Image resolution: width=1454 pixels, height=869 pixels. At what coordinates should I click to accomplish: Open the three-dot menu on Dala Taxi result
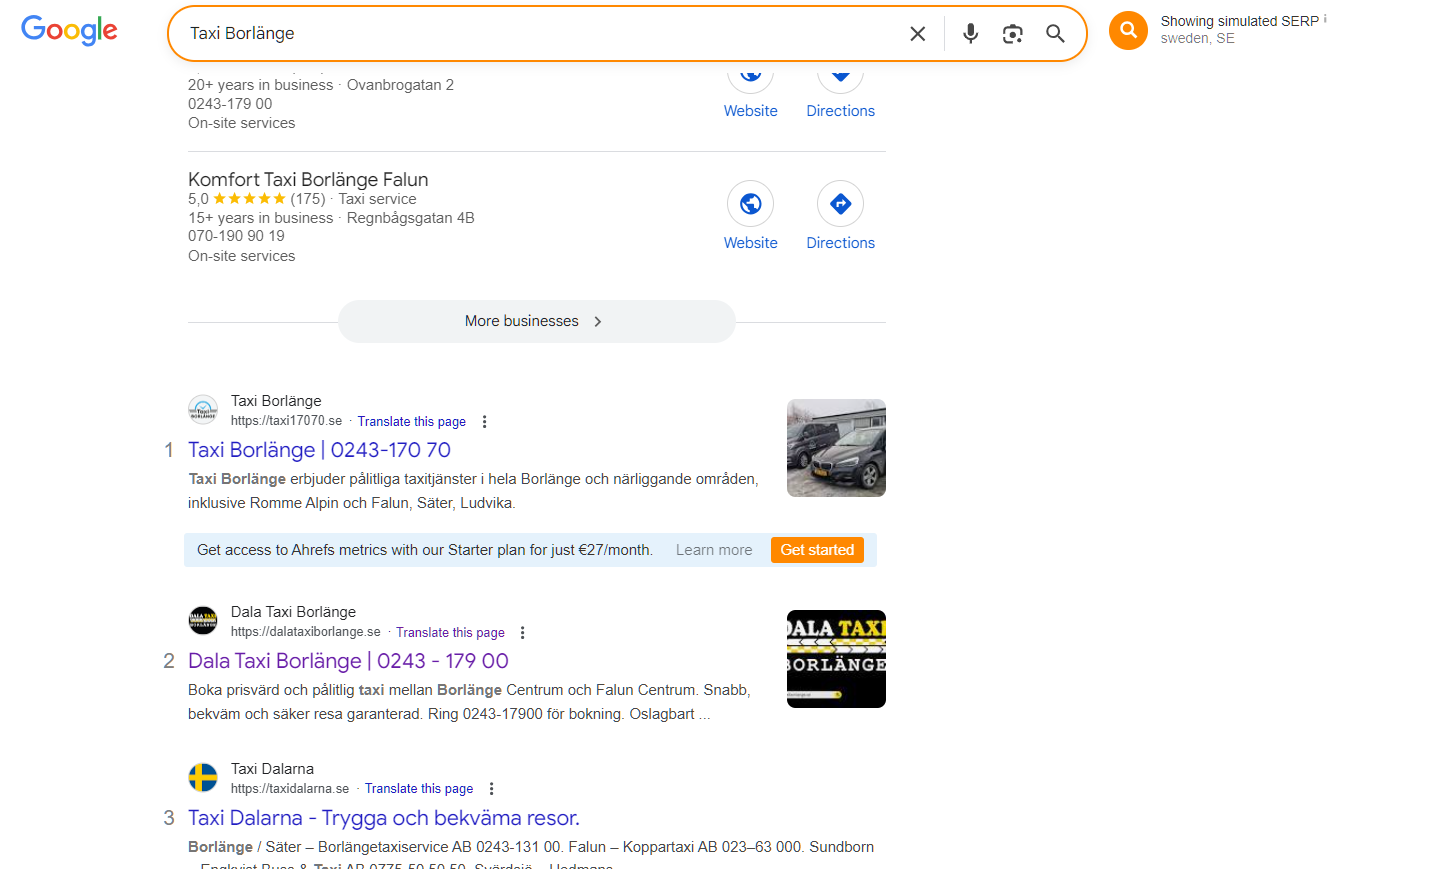pos(523,632)
